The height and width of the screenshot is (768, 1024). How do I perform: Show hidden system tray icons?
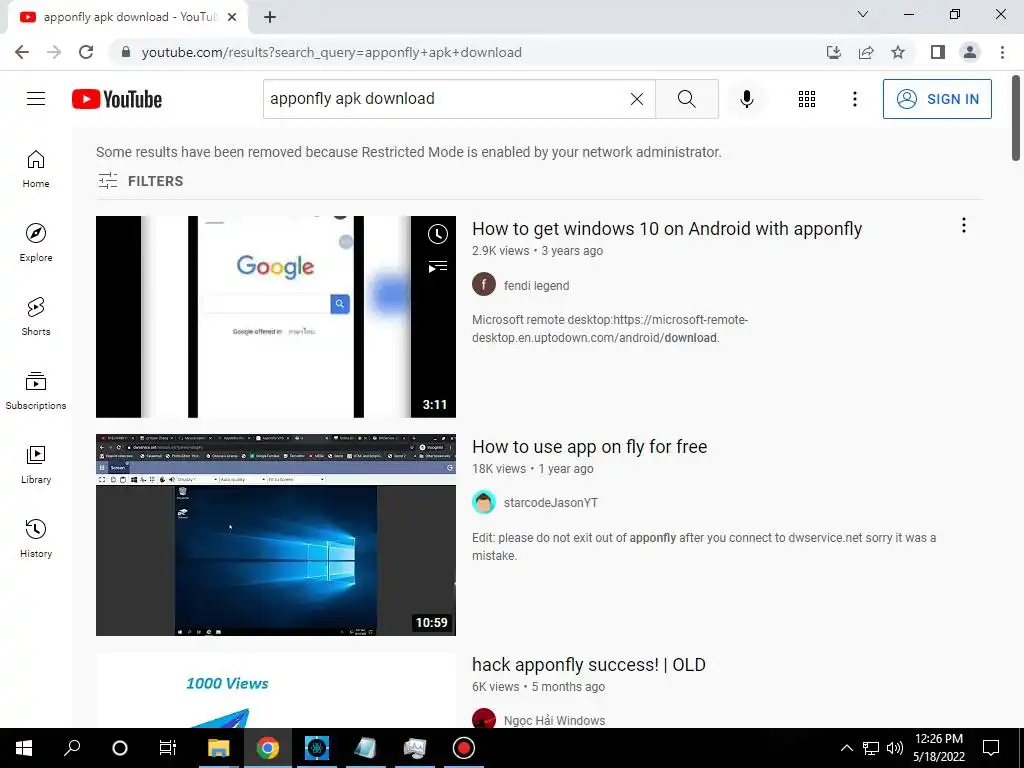[x=846, y=748]
